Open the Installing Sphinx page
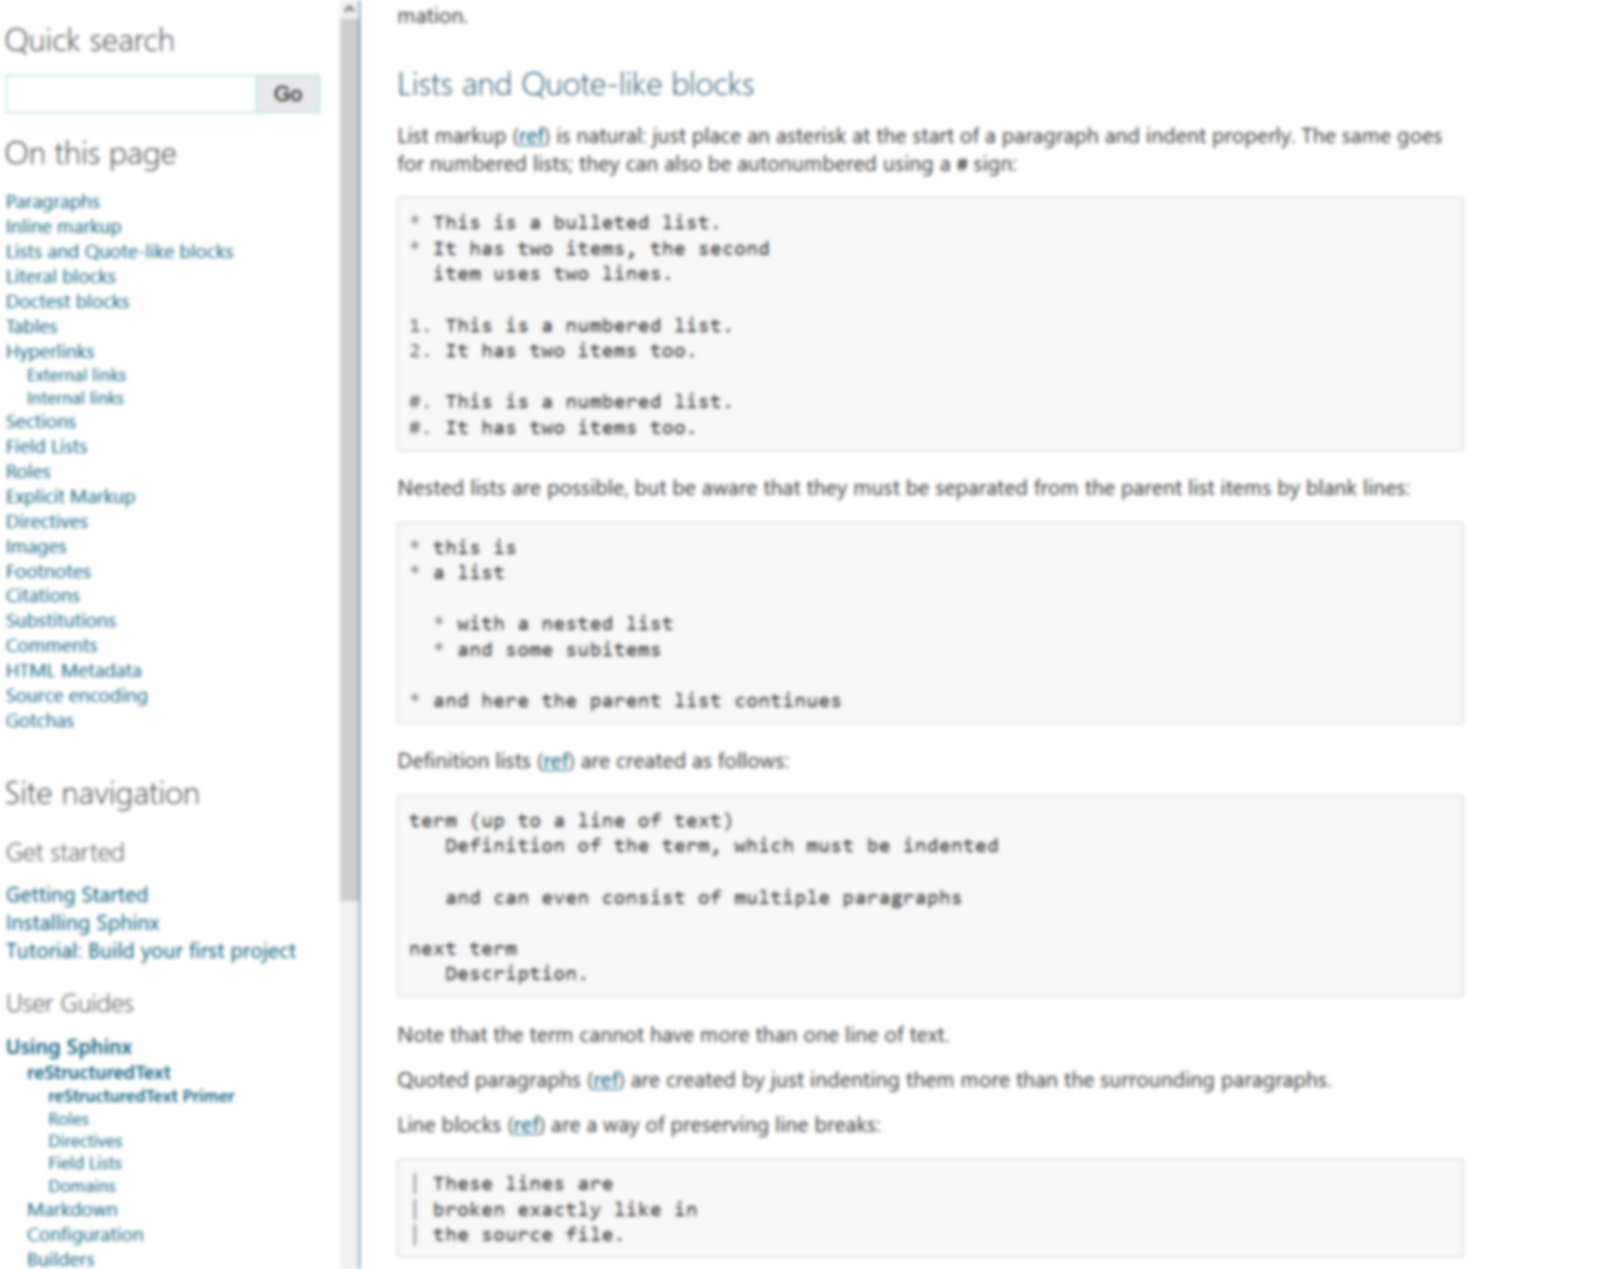1611x1269 pixels. 82,922
